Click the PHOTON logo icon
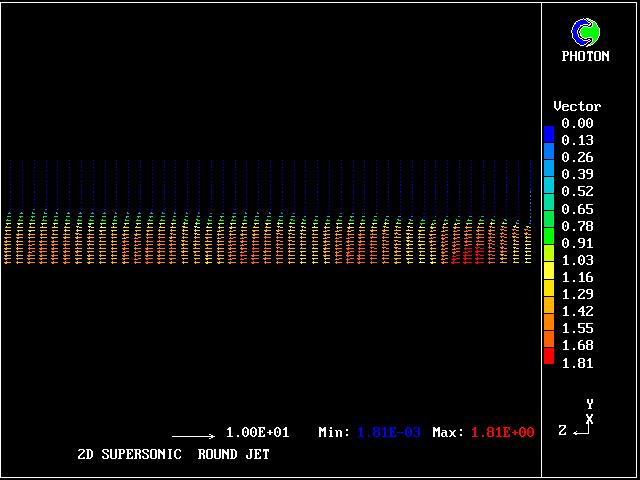Screen dimensions: 640x480 (585, 32)
